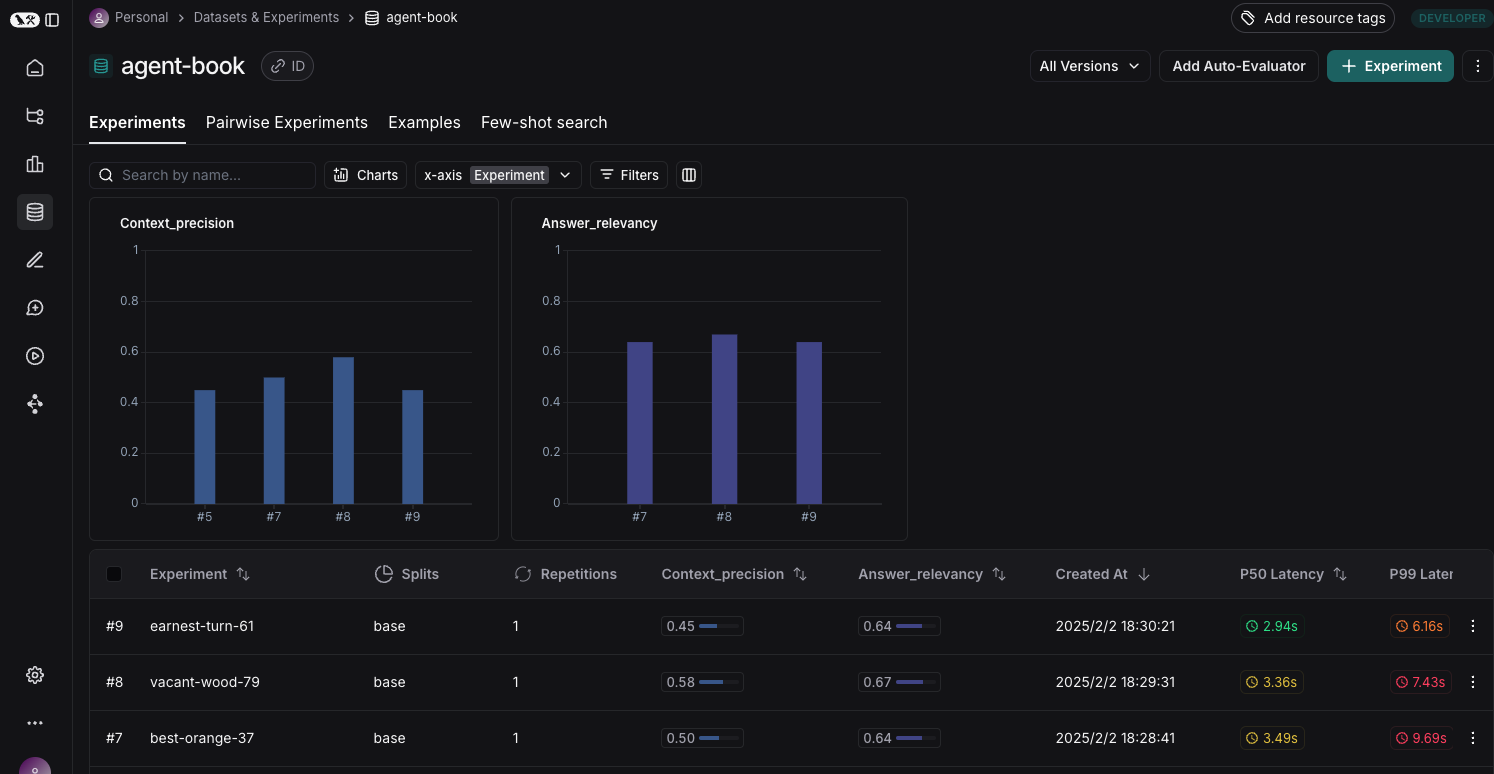Sort by Answer_relevancy column arrows
The image size is (1494, 774).
(999, 574)
